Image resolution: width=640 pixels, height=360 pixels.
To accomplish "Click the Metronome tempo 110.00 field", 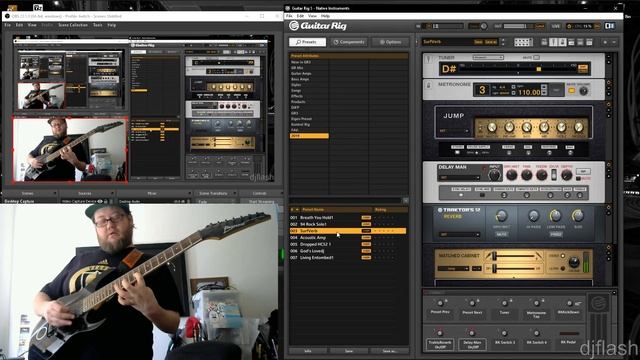I will point(529,92).
